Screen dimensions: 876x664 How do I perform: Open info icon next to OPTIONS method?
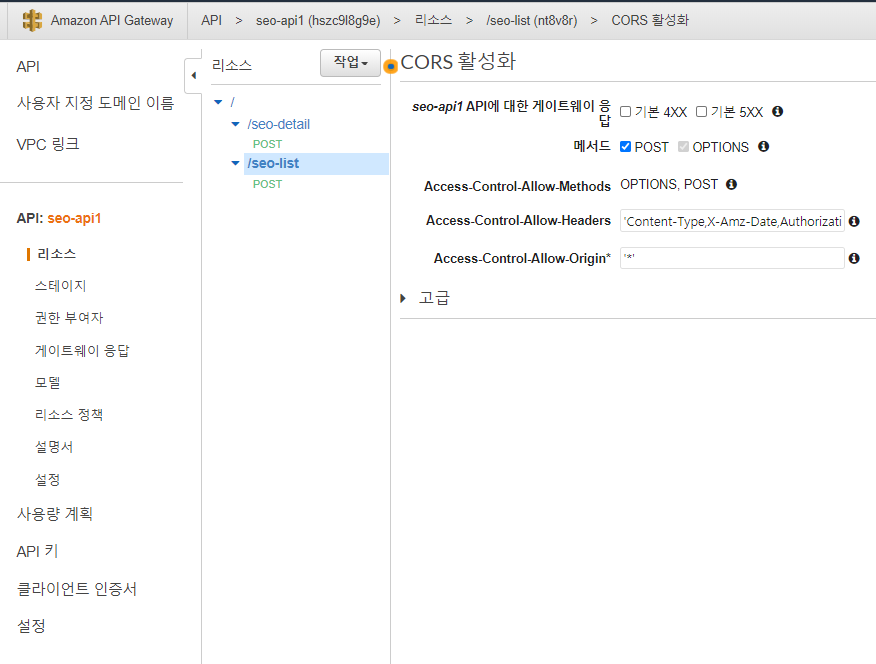(x=763, y=146)
